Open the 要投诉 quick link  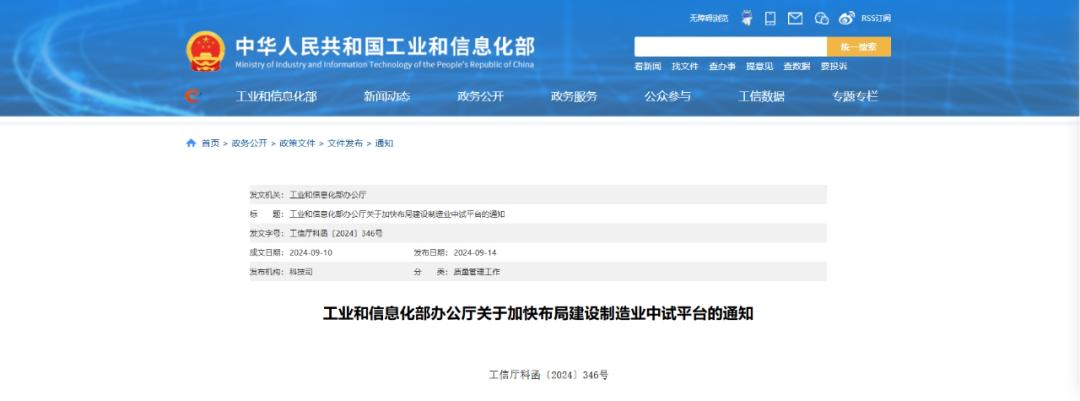coord(833,67)
